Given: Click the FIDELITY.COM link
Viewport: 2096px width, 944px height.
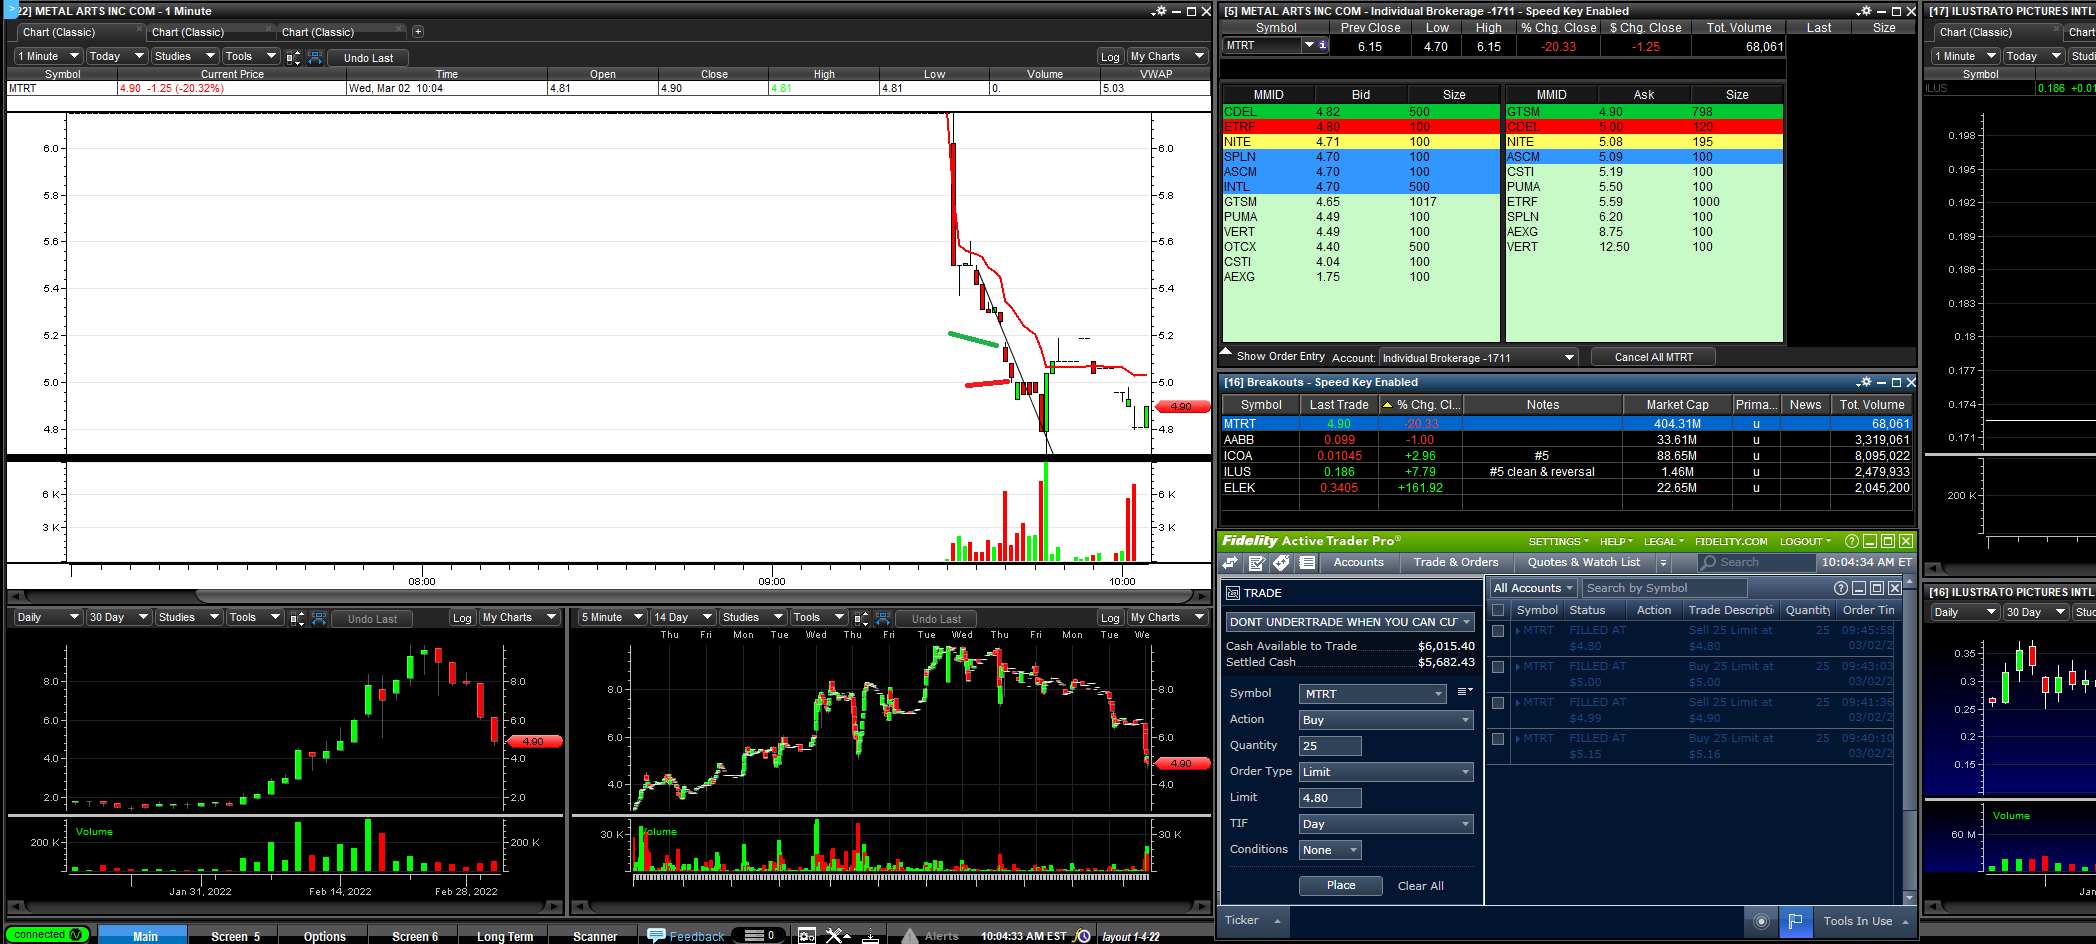Looking at the screenshot, I should point(1731,542).
